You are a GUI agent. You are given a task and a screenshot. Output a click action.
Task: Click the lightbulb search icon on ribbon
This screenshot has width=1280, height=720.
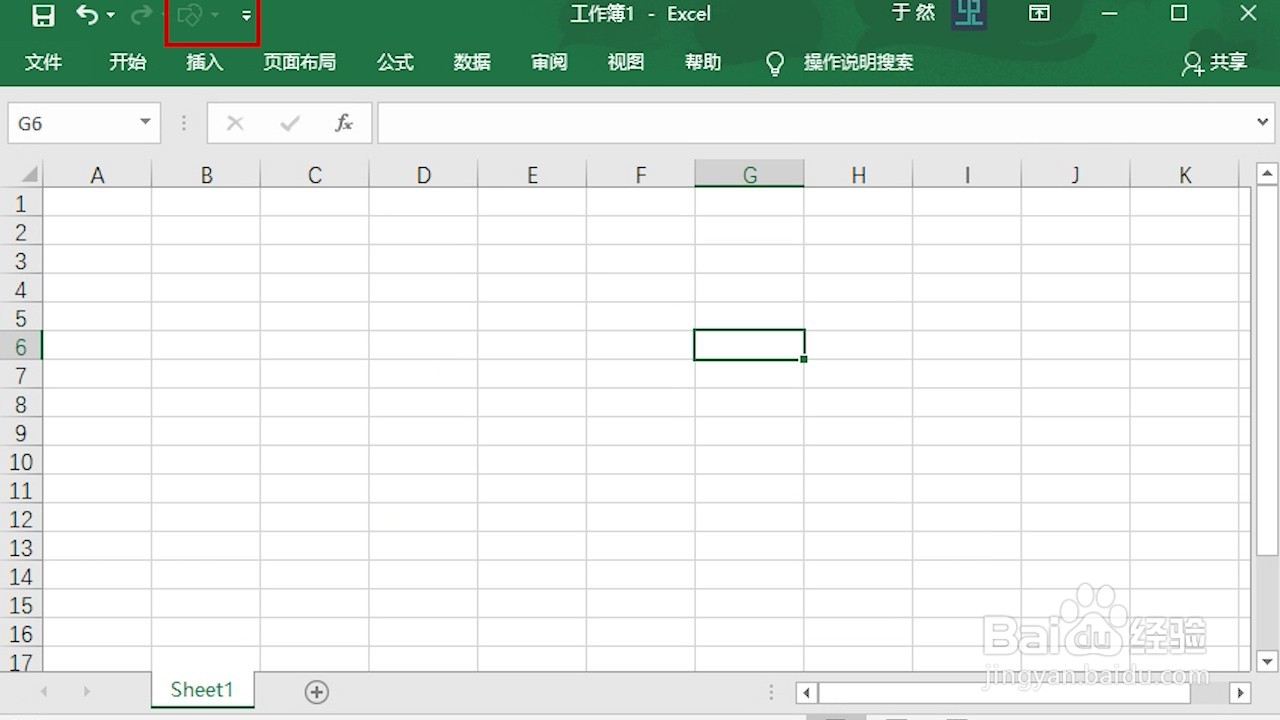[x=775, y=62]
